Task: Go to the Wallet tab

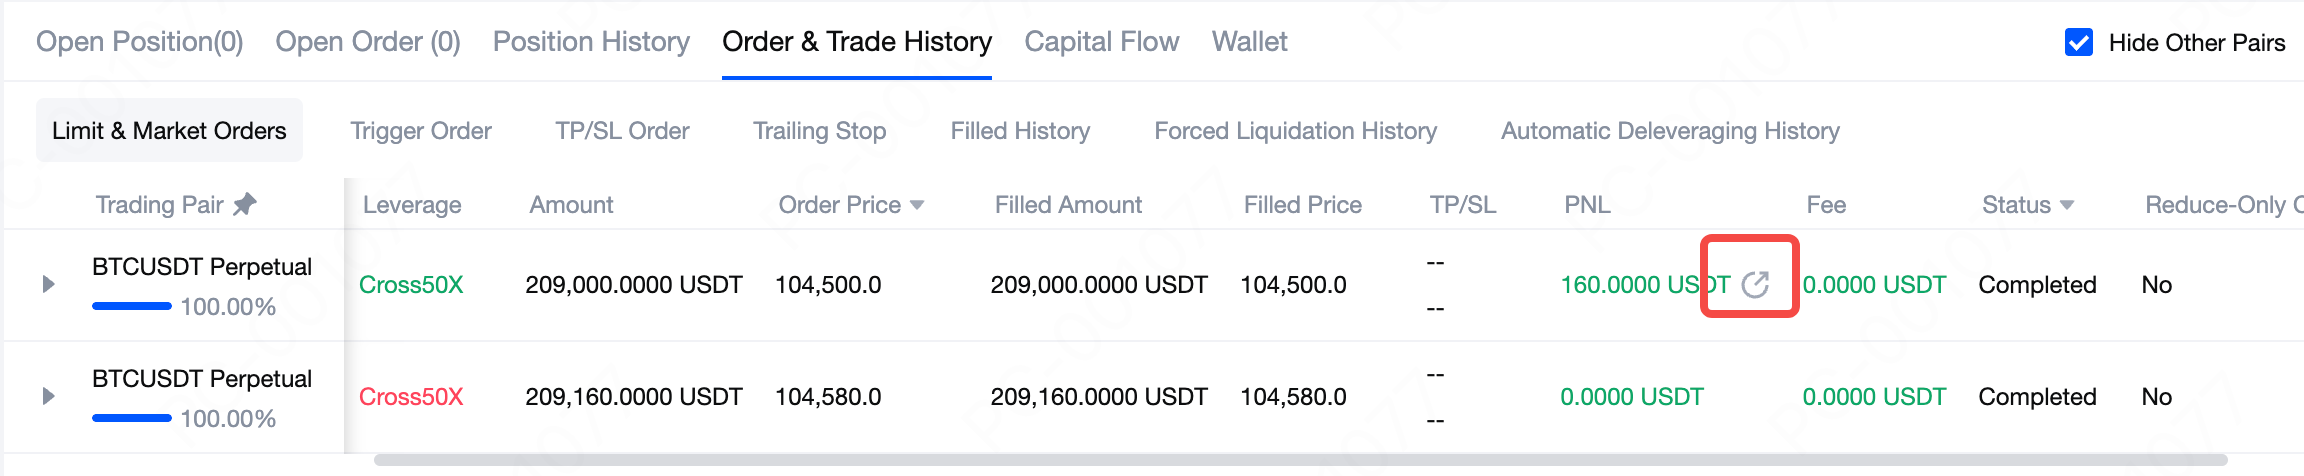Action: coord(1249,42)
